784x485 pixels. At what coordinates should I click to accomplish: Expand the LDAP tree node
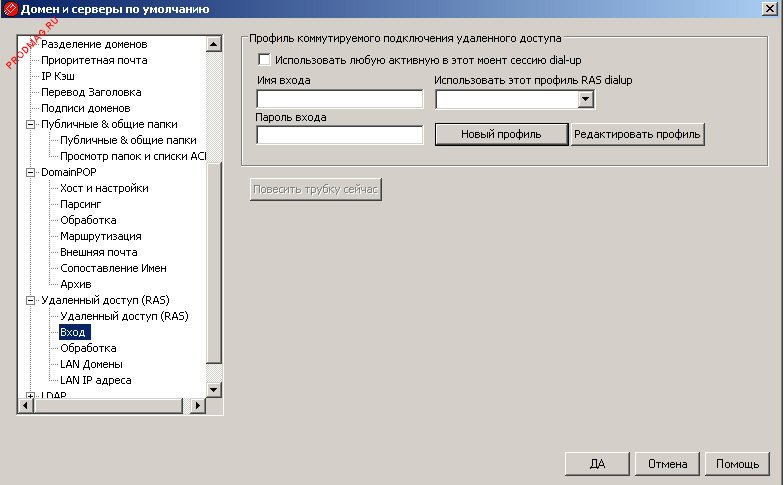click(30, 396)
